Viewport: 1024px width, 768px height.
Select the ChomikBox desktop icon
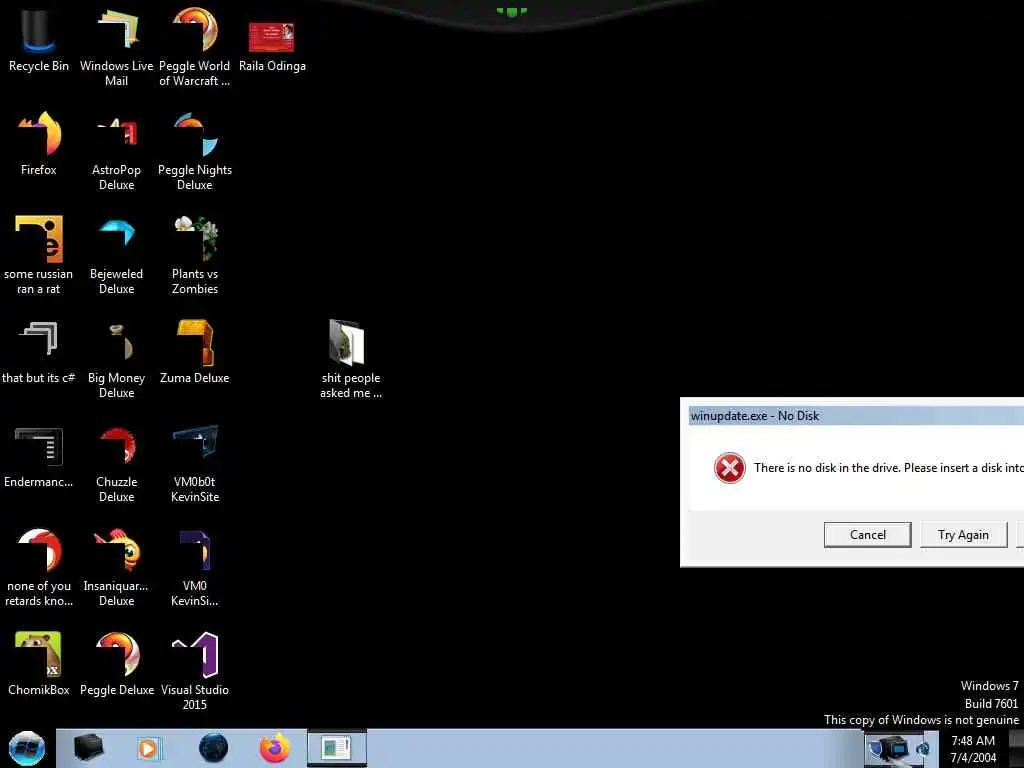(x=39, y=663)
